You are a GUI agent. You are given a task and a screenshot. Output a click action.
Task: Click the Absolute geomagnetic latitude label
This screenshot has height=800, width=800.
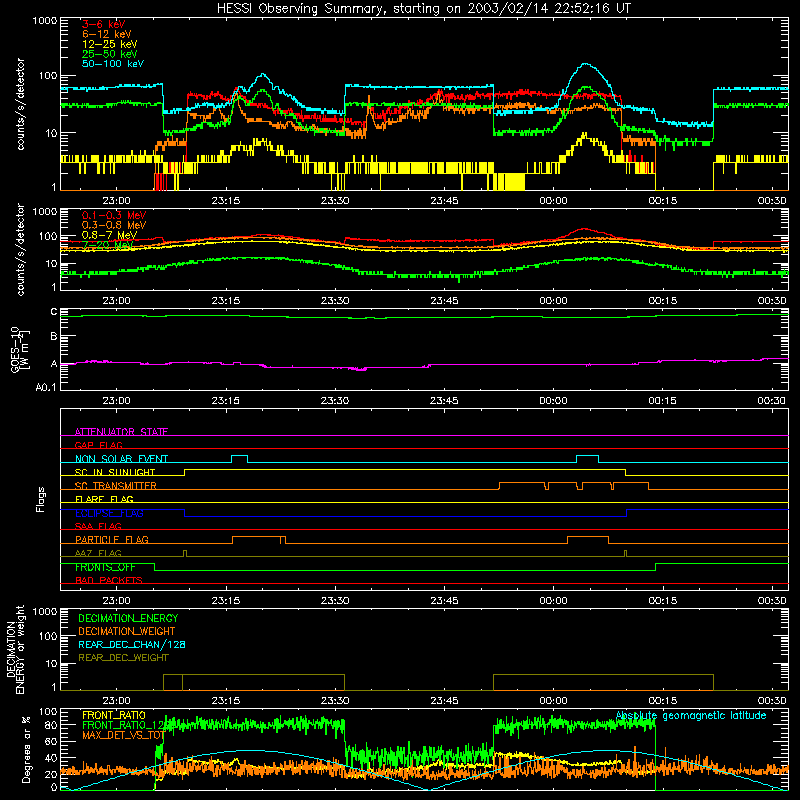[x=691, y=716]
